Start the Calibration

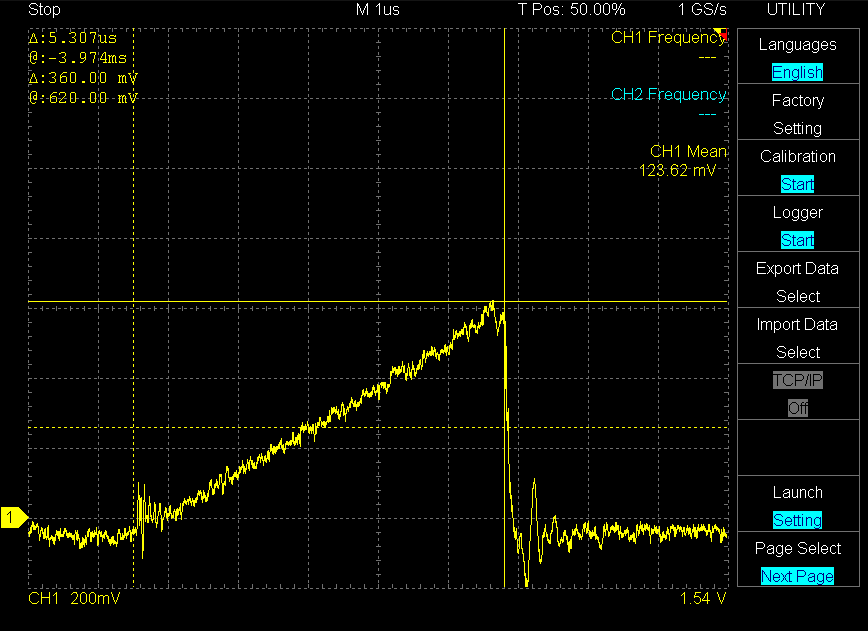click(x=797, y=184)
